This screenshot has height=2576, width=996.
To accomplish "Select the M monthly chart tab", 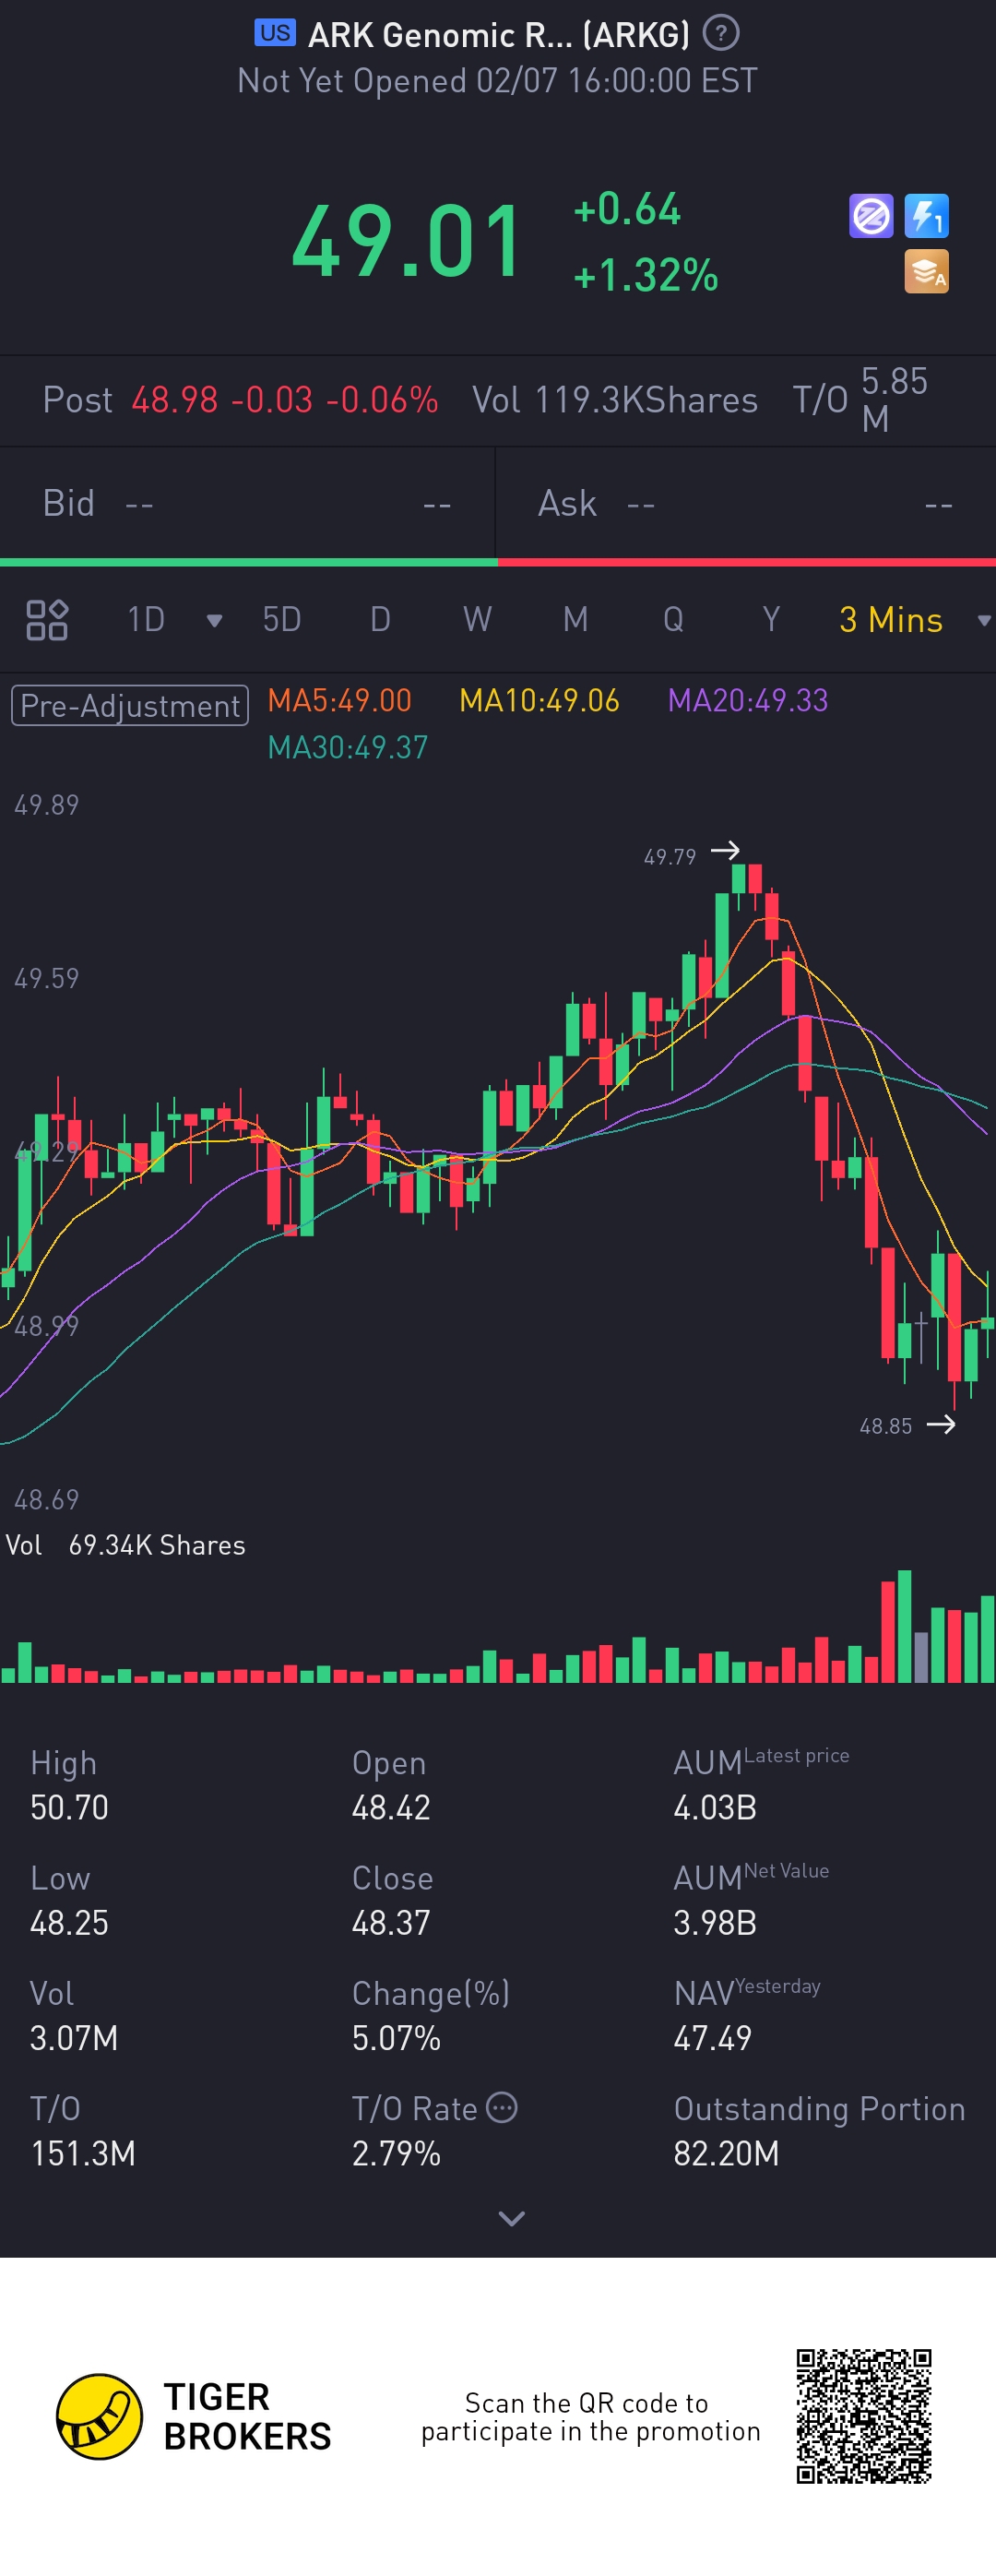I will pyautogui.click(x=575, y=620).
